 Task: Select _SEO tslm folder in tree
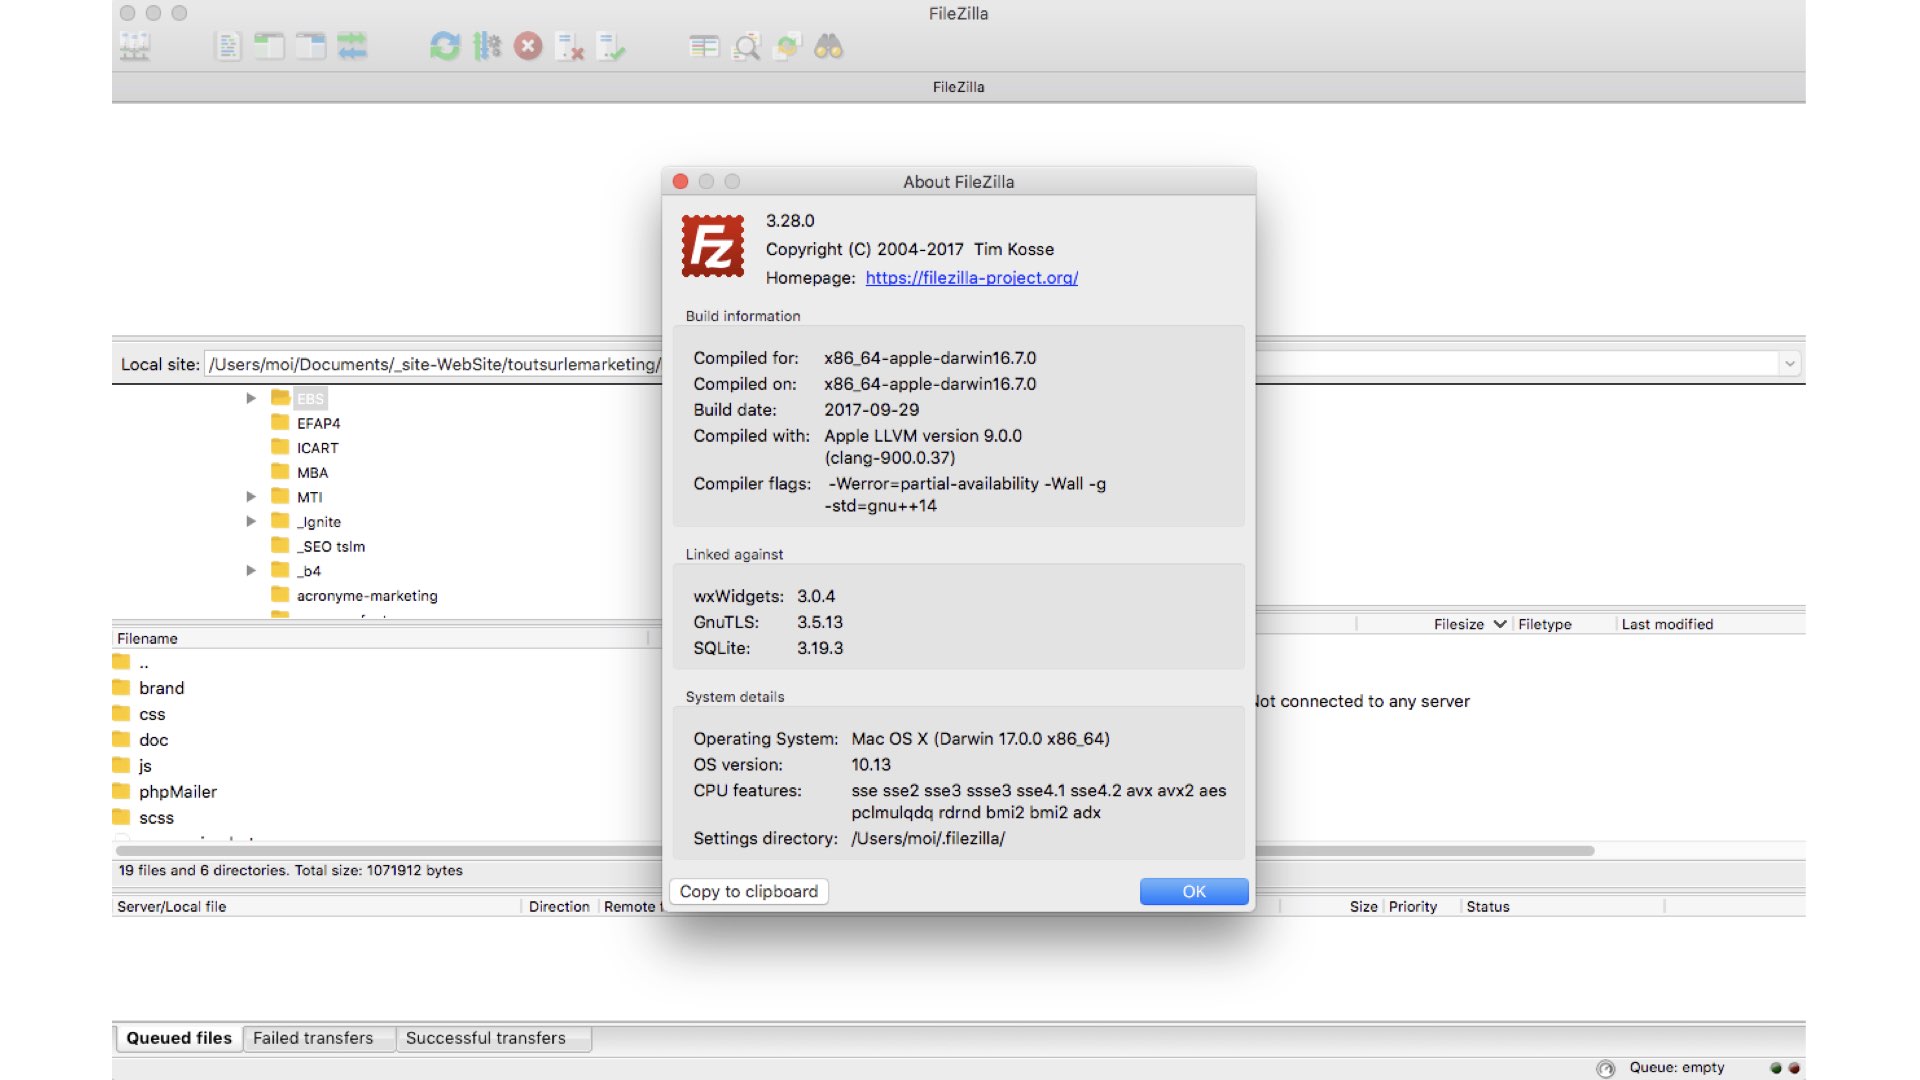tap(331, 546)
